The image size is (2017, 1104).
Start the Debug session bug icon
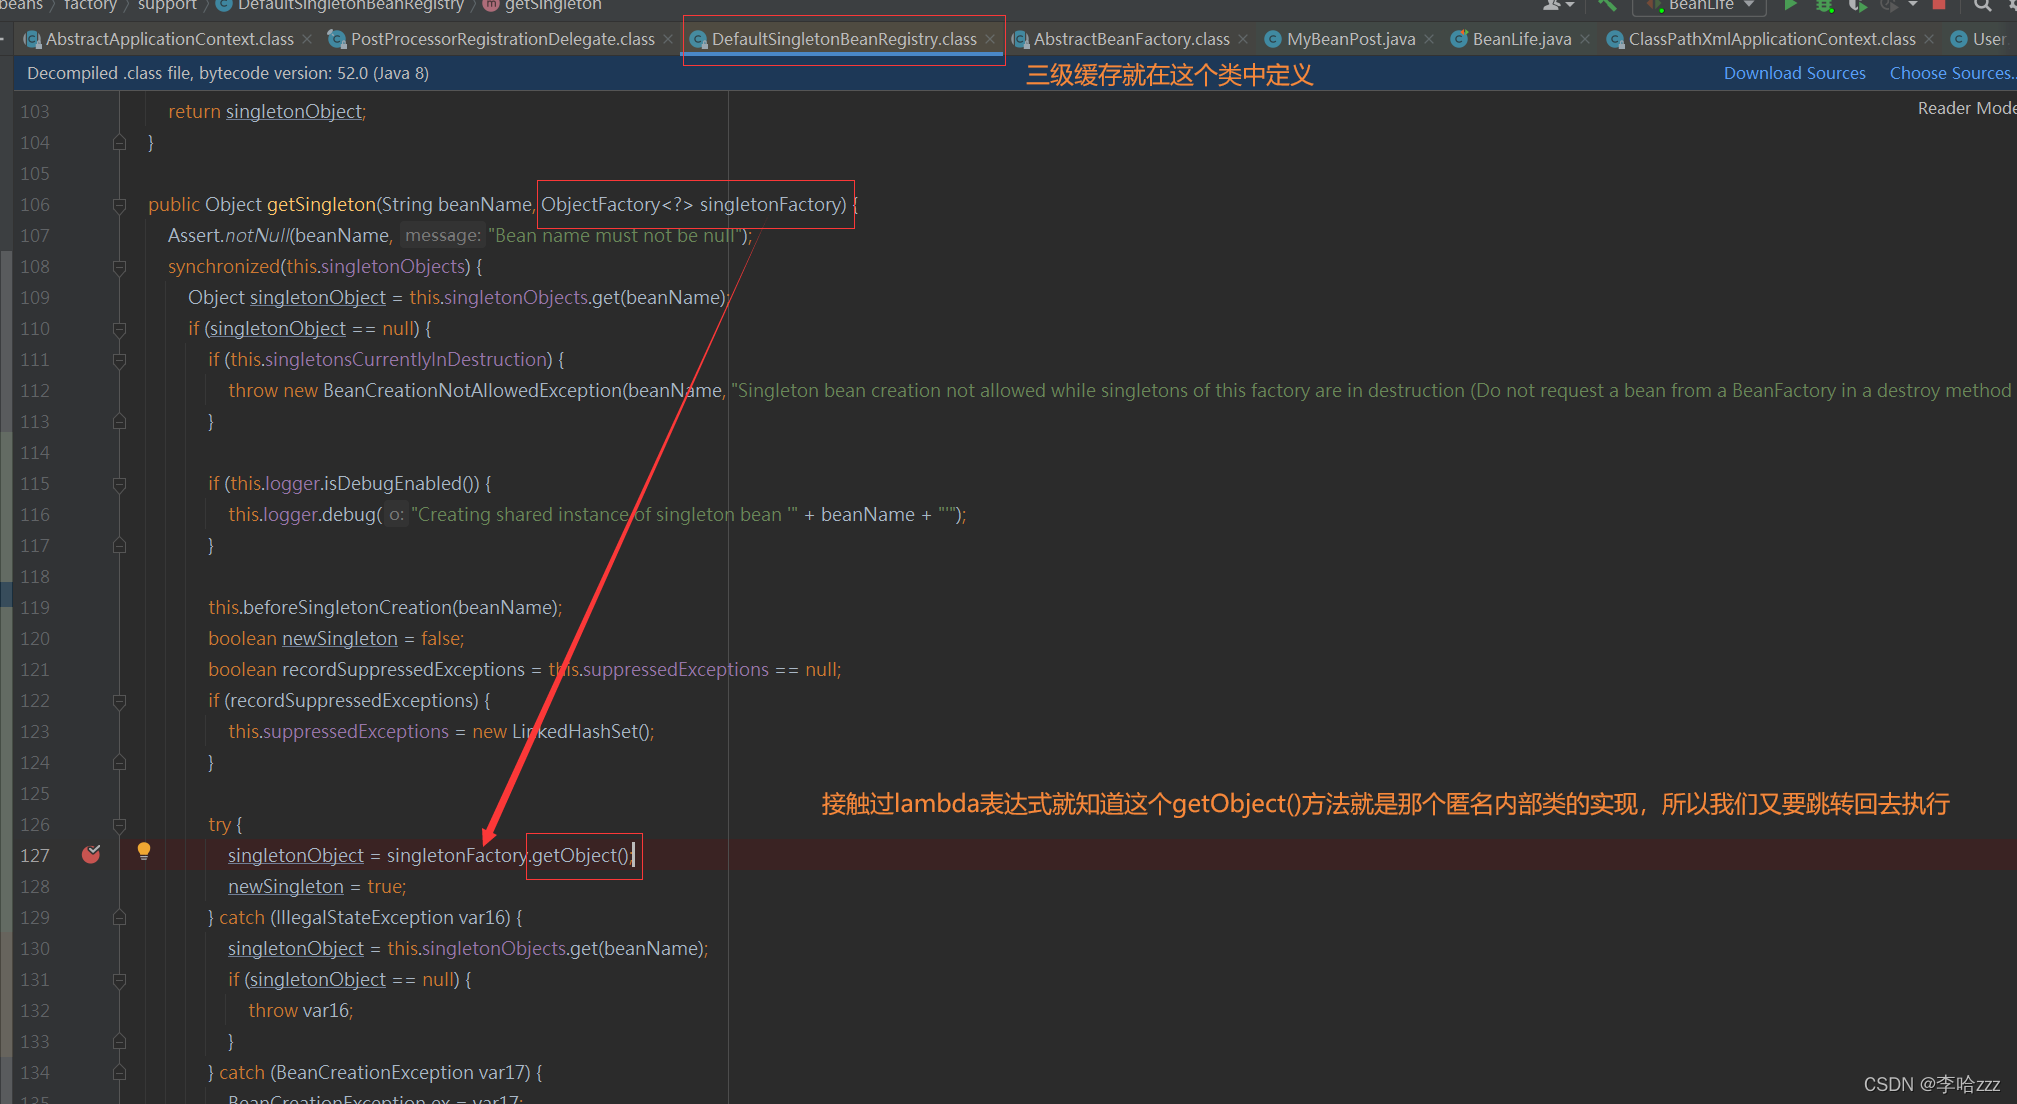pyautogui.click(x=1824, y=5)
